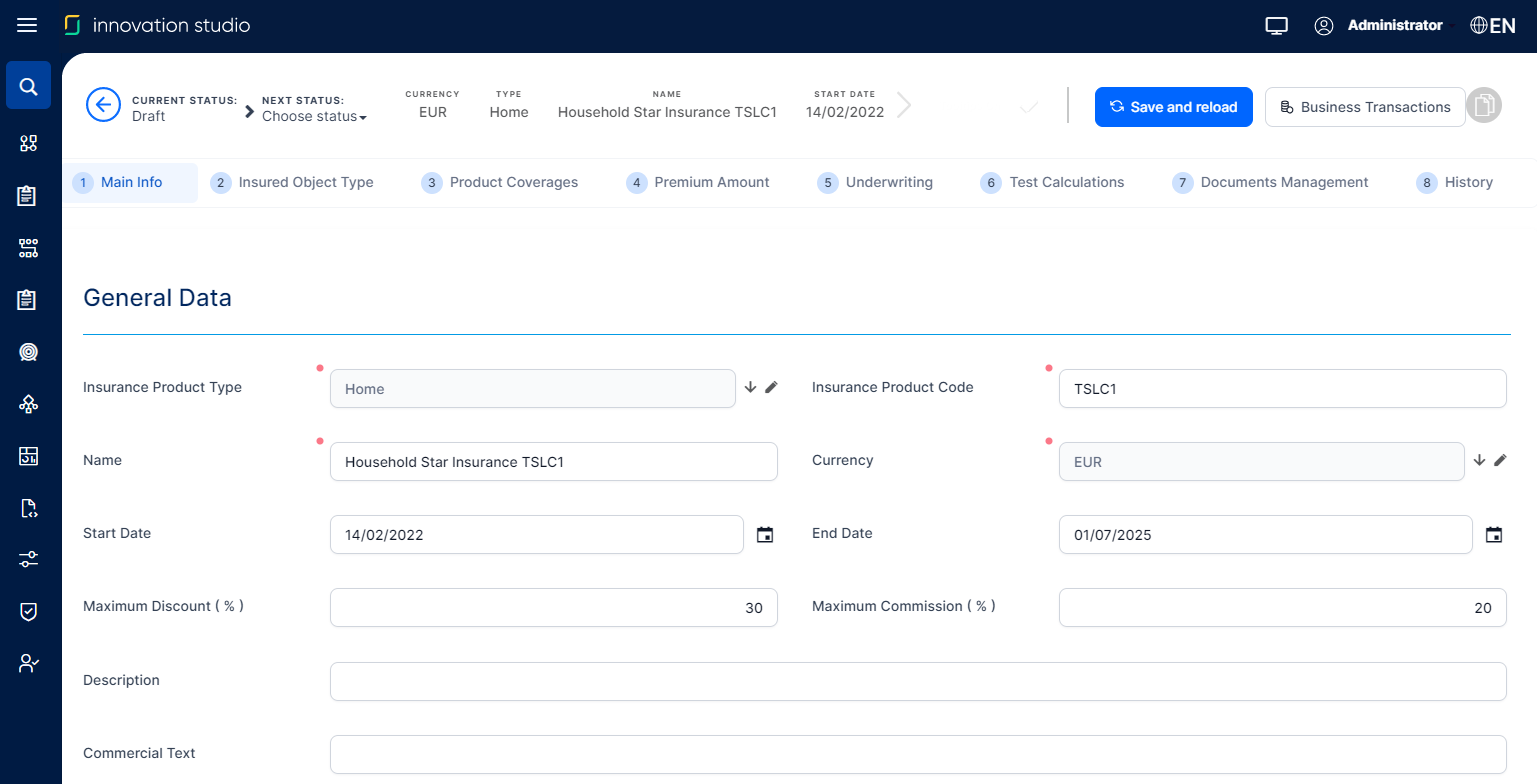Screen dimensions: 1537x784
Task: Click the shield icon in left sidebar
Action: click(x=29, y=611)
